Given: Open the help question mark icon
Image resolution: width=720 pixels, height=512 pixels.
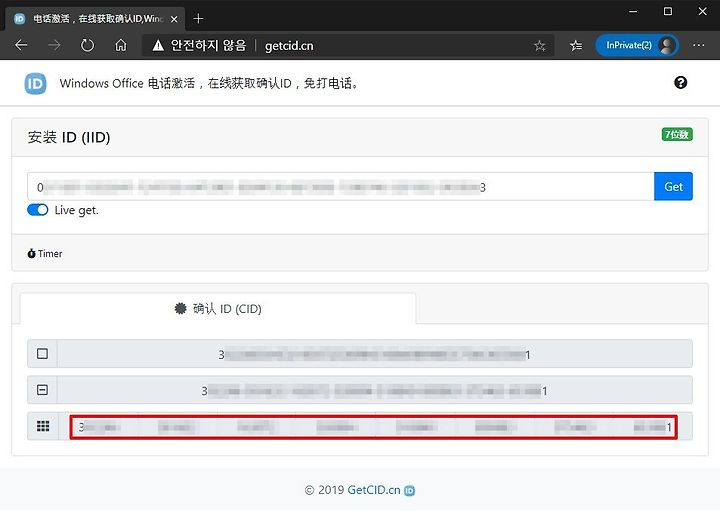Looking at the screenshot, I should pos(681,83).
